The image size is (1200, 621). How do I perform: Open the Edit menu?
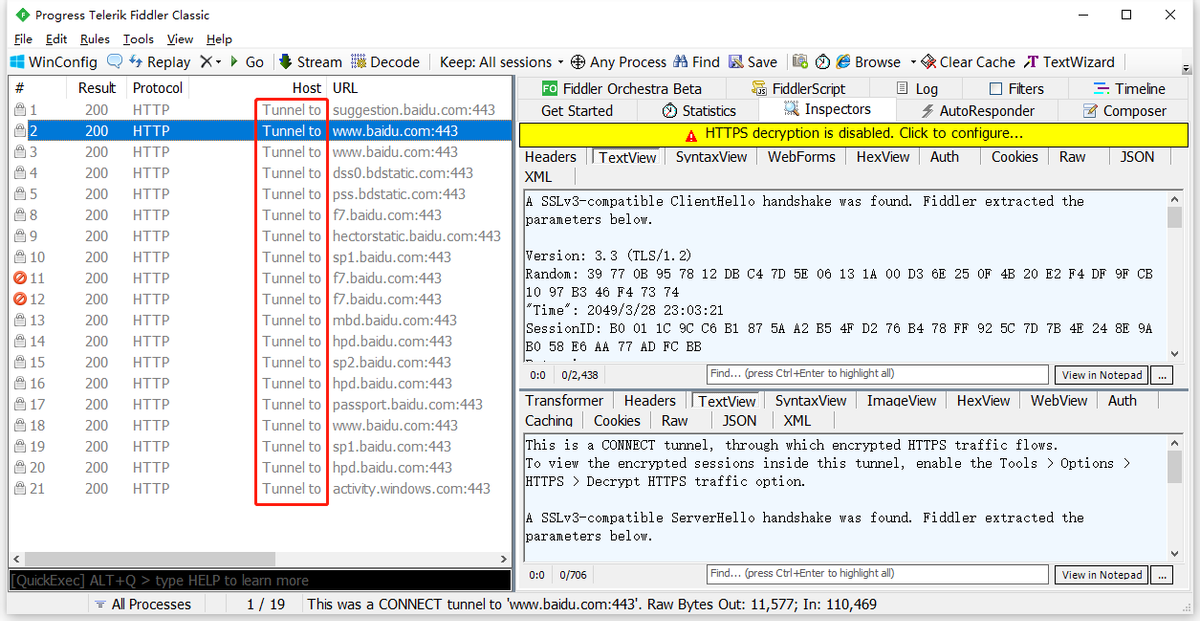pos(56,39)
